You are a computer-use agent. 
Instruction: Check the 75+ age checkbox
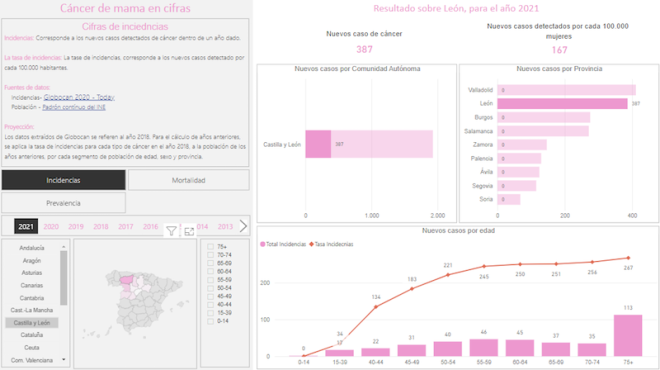pyautogui.click(x=210, y=247)
